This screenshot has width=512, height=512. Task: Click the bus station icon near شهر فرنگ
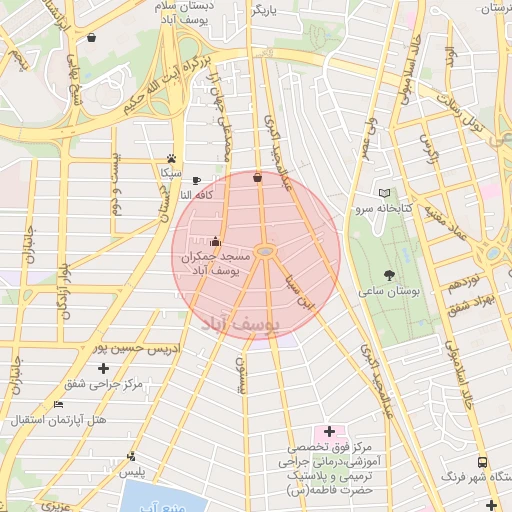click(482, 462)
